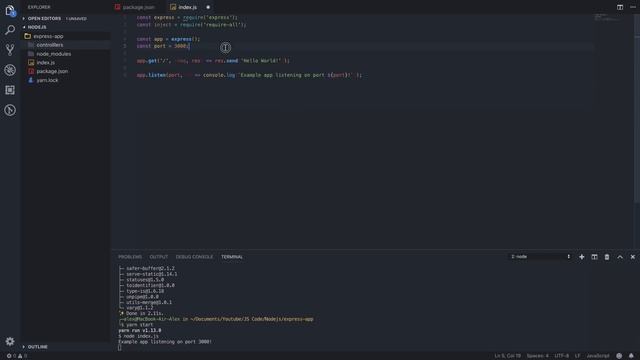Split the terminal panel
640x360 pixels.
[594, 257]
